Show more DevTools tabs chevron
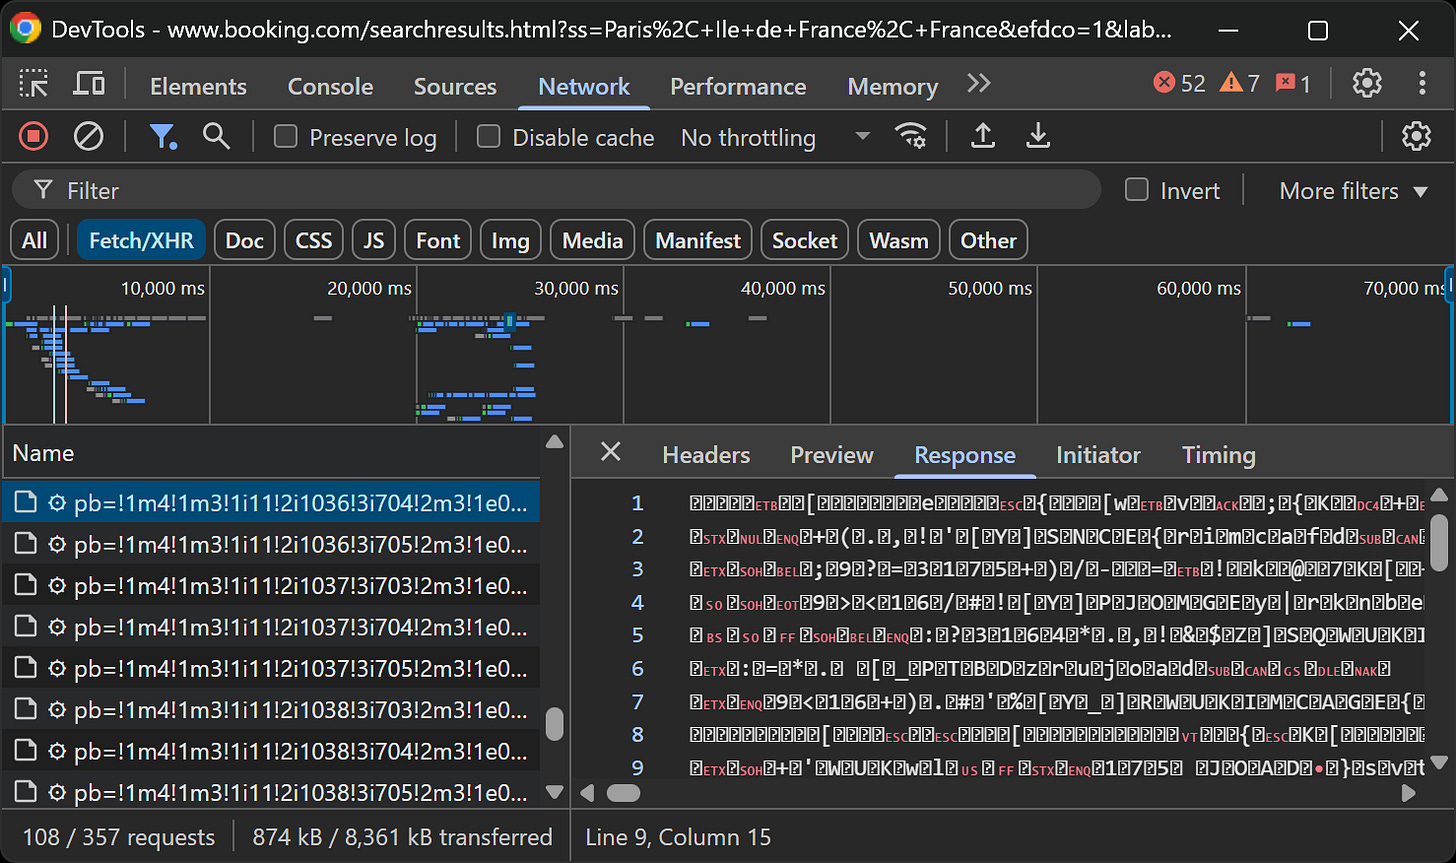The image size is (1456, 863). (979, 84)
